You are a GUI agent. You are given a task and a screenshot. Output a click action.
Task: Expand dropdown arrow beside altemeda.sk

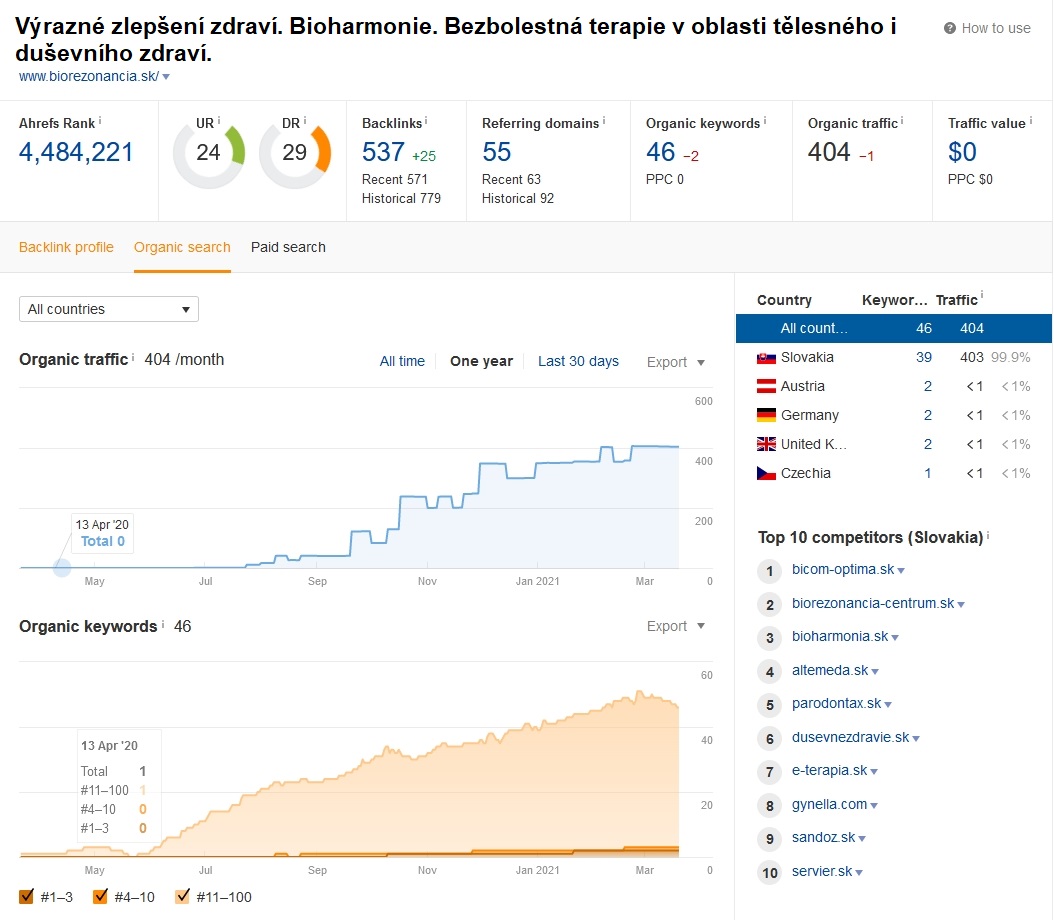coord(875,671)
